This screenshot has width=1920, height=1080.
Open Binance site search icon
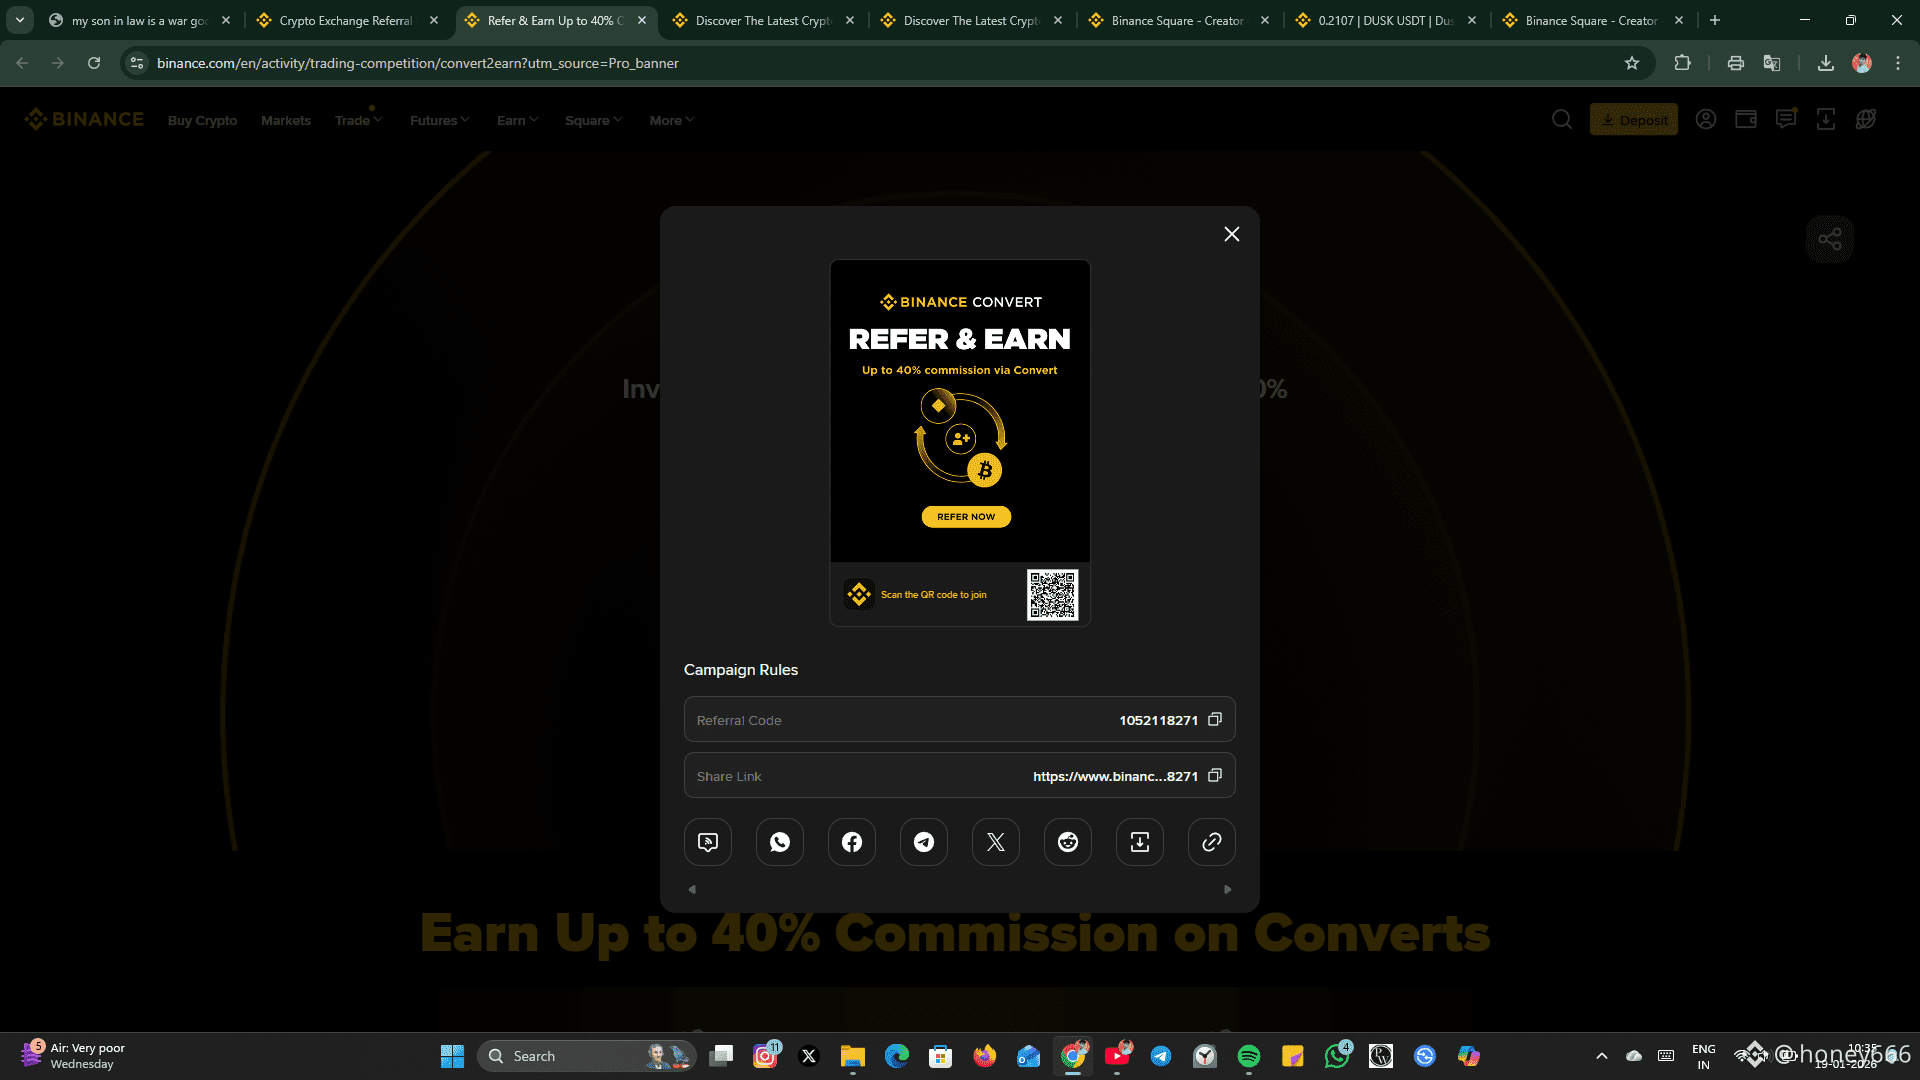(x=1562, y=120)
